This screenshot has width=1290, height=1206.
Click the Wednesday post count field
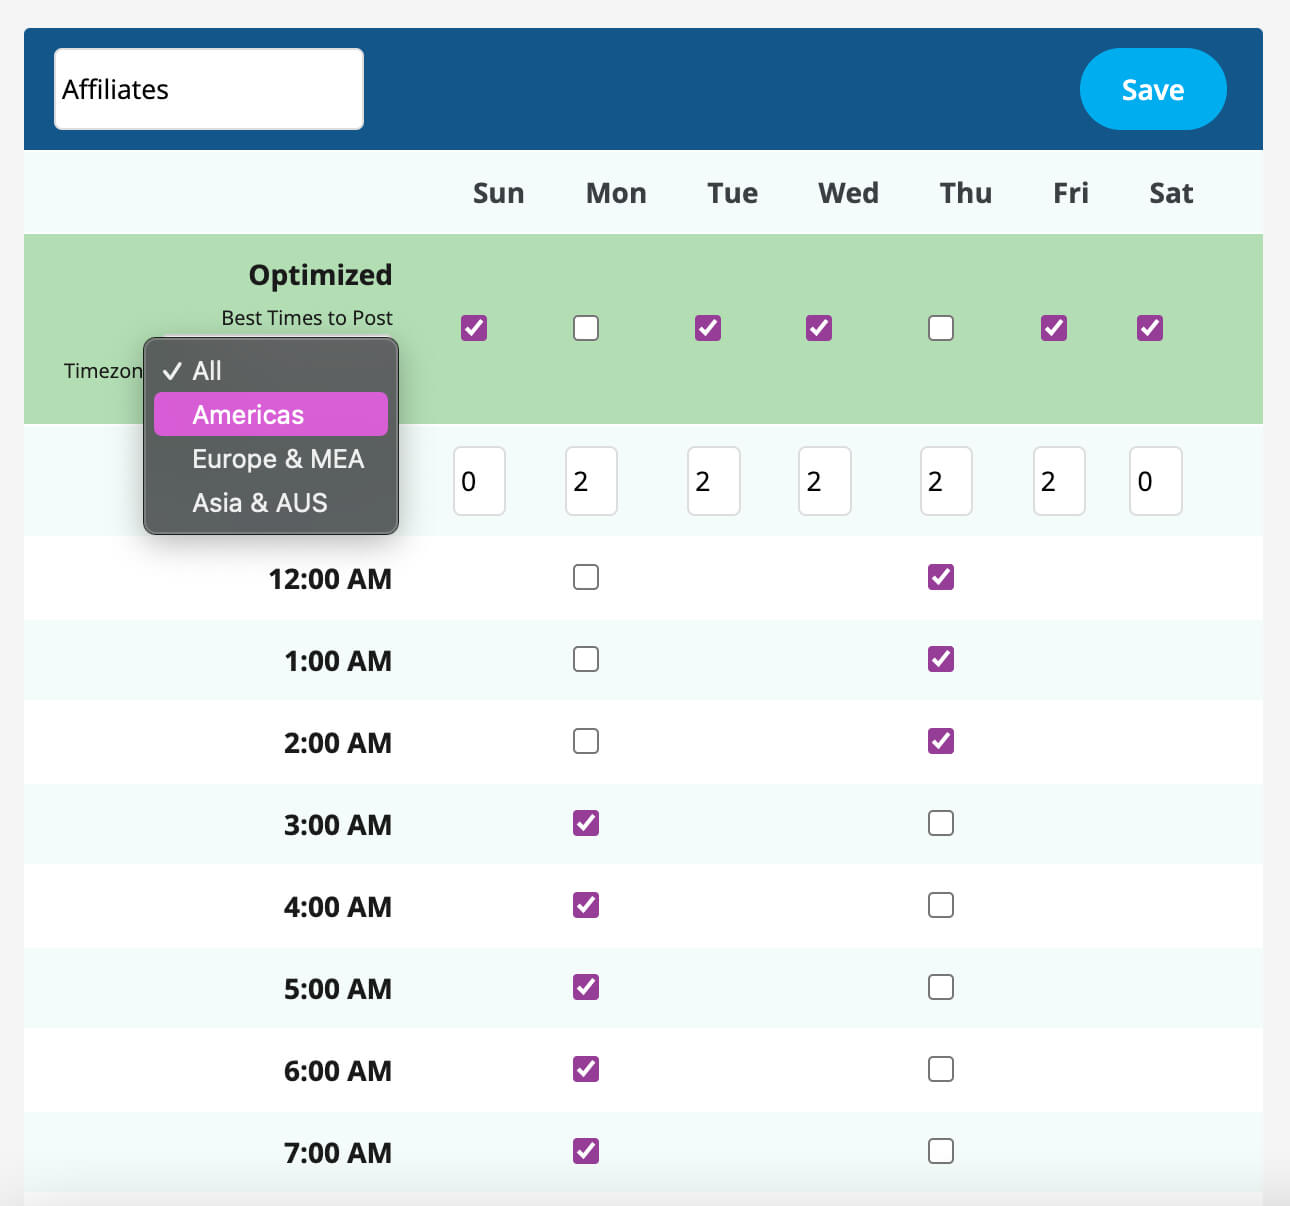coord(824,481)
